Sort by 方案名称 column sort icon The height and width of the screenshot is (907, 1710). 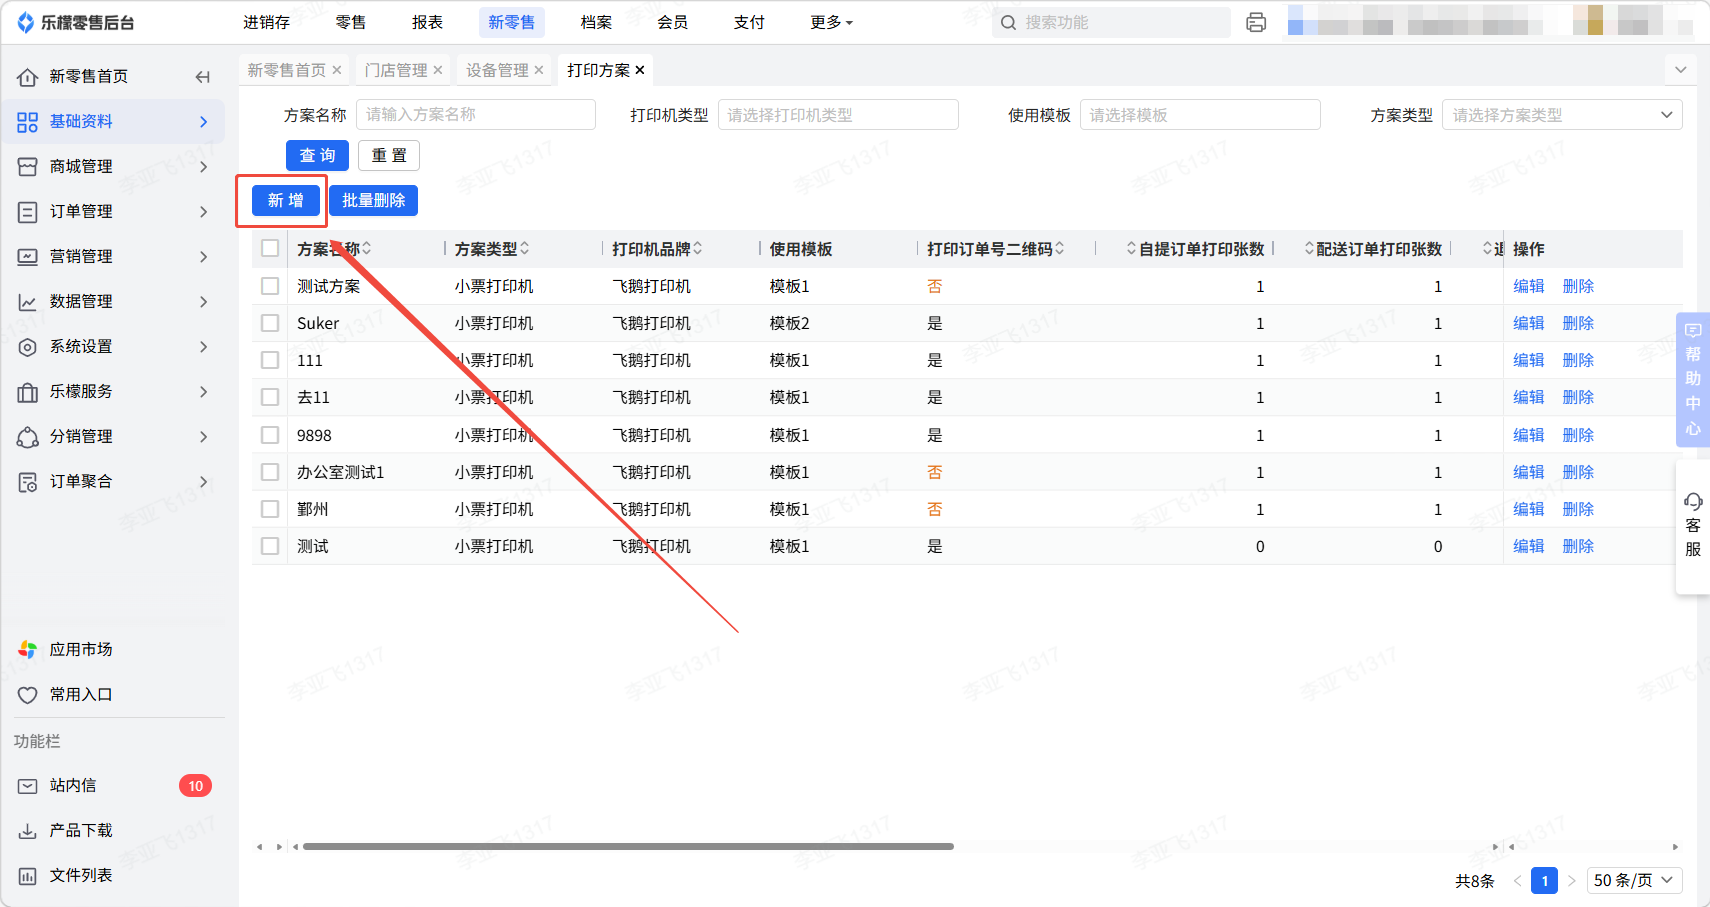point(367,248)
